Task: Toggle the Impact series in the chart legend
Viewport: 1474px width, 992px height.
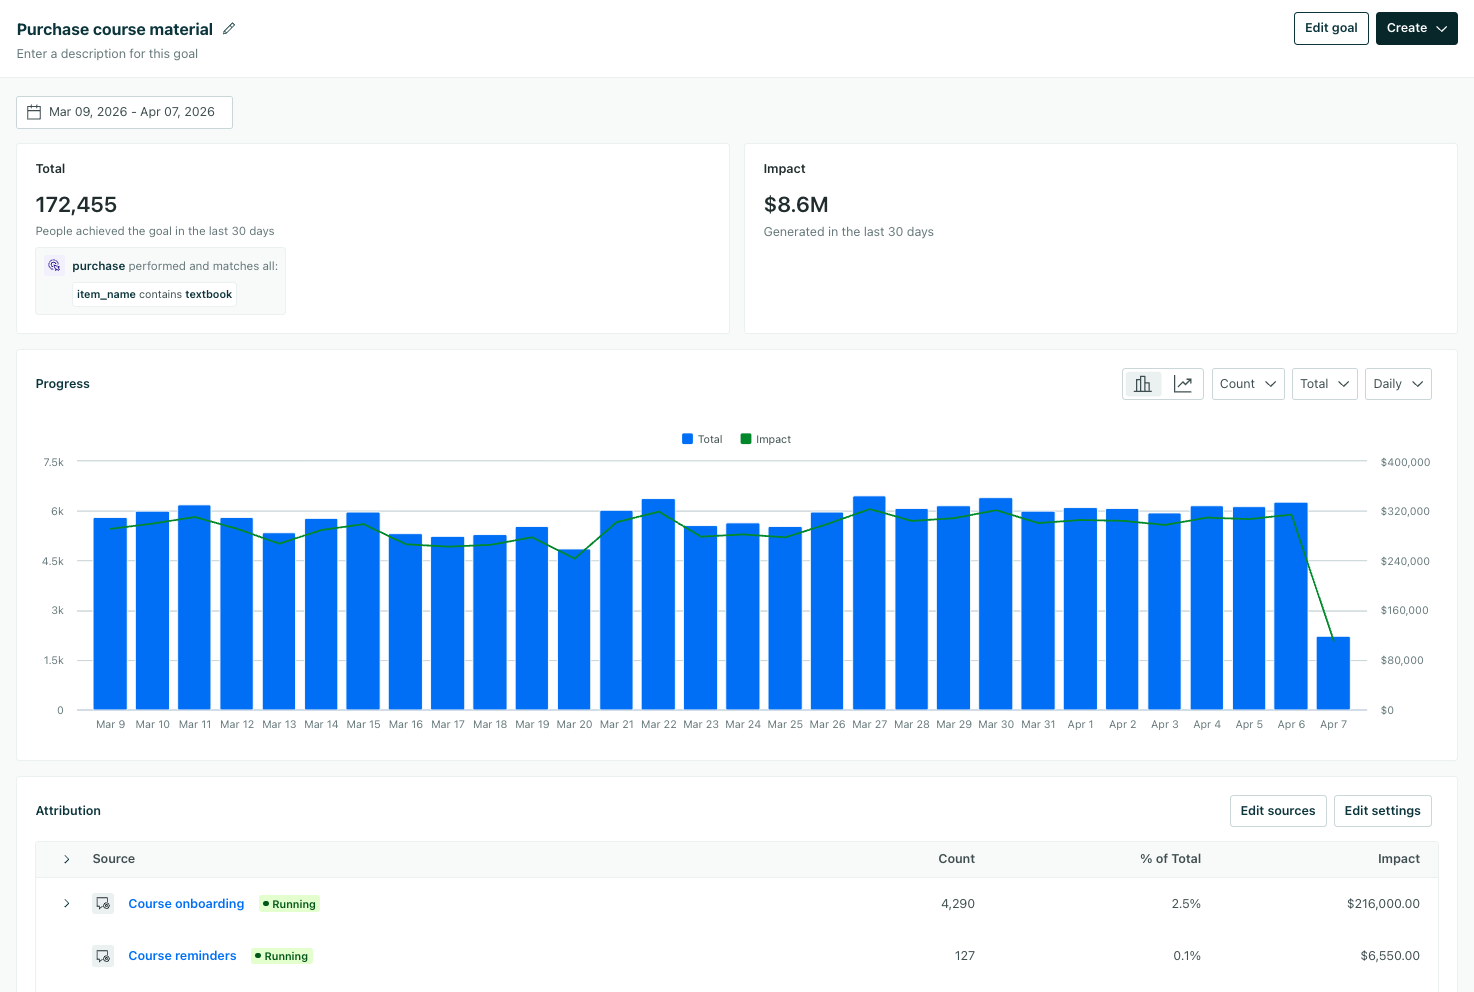Action: click(x=764, y=438)
